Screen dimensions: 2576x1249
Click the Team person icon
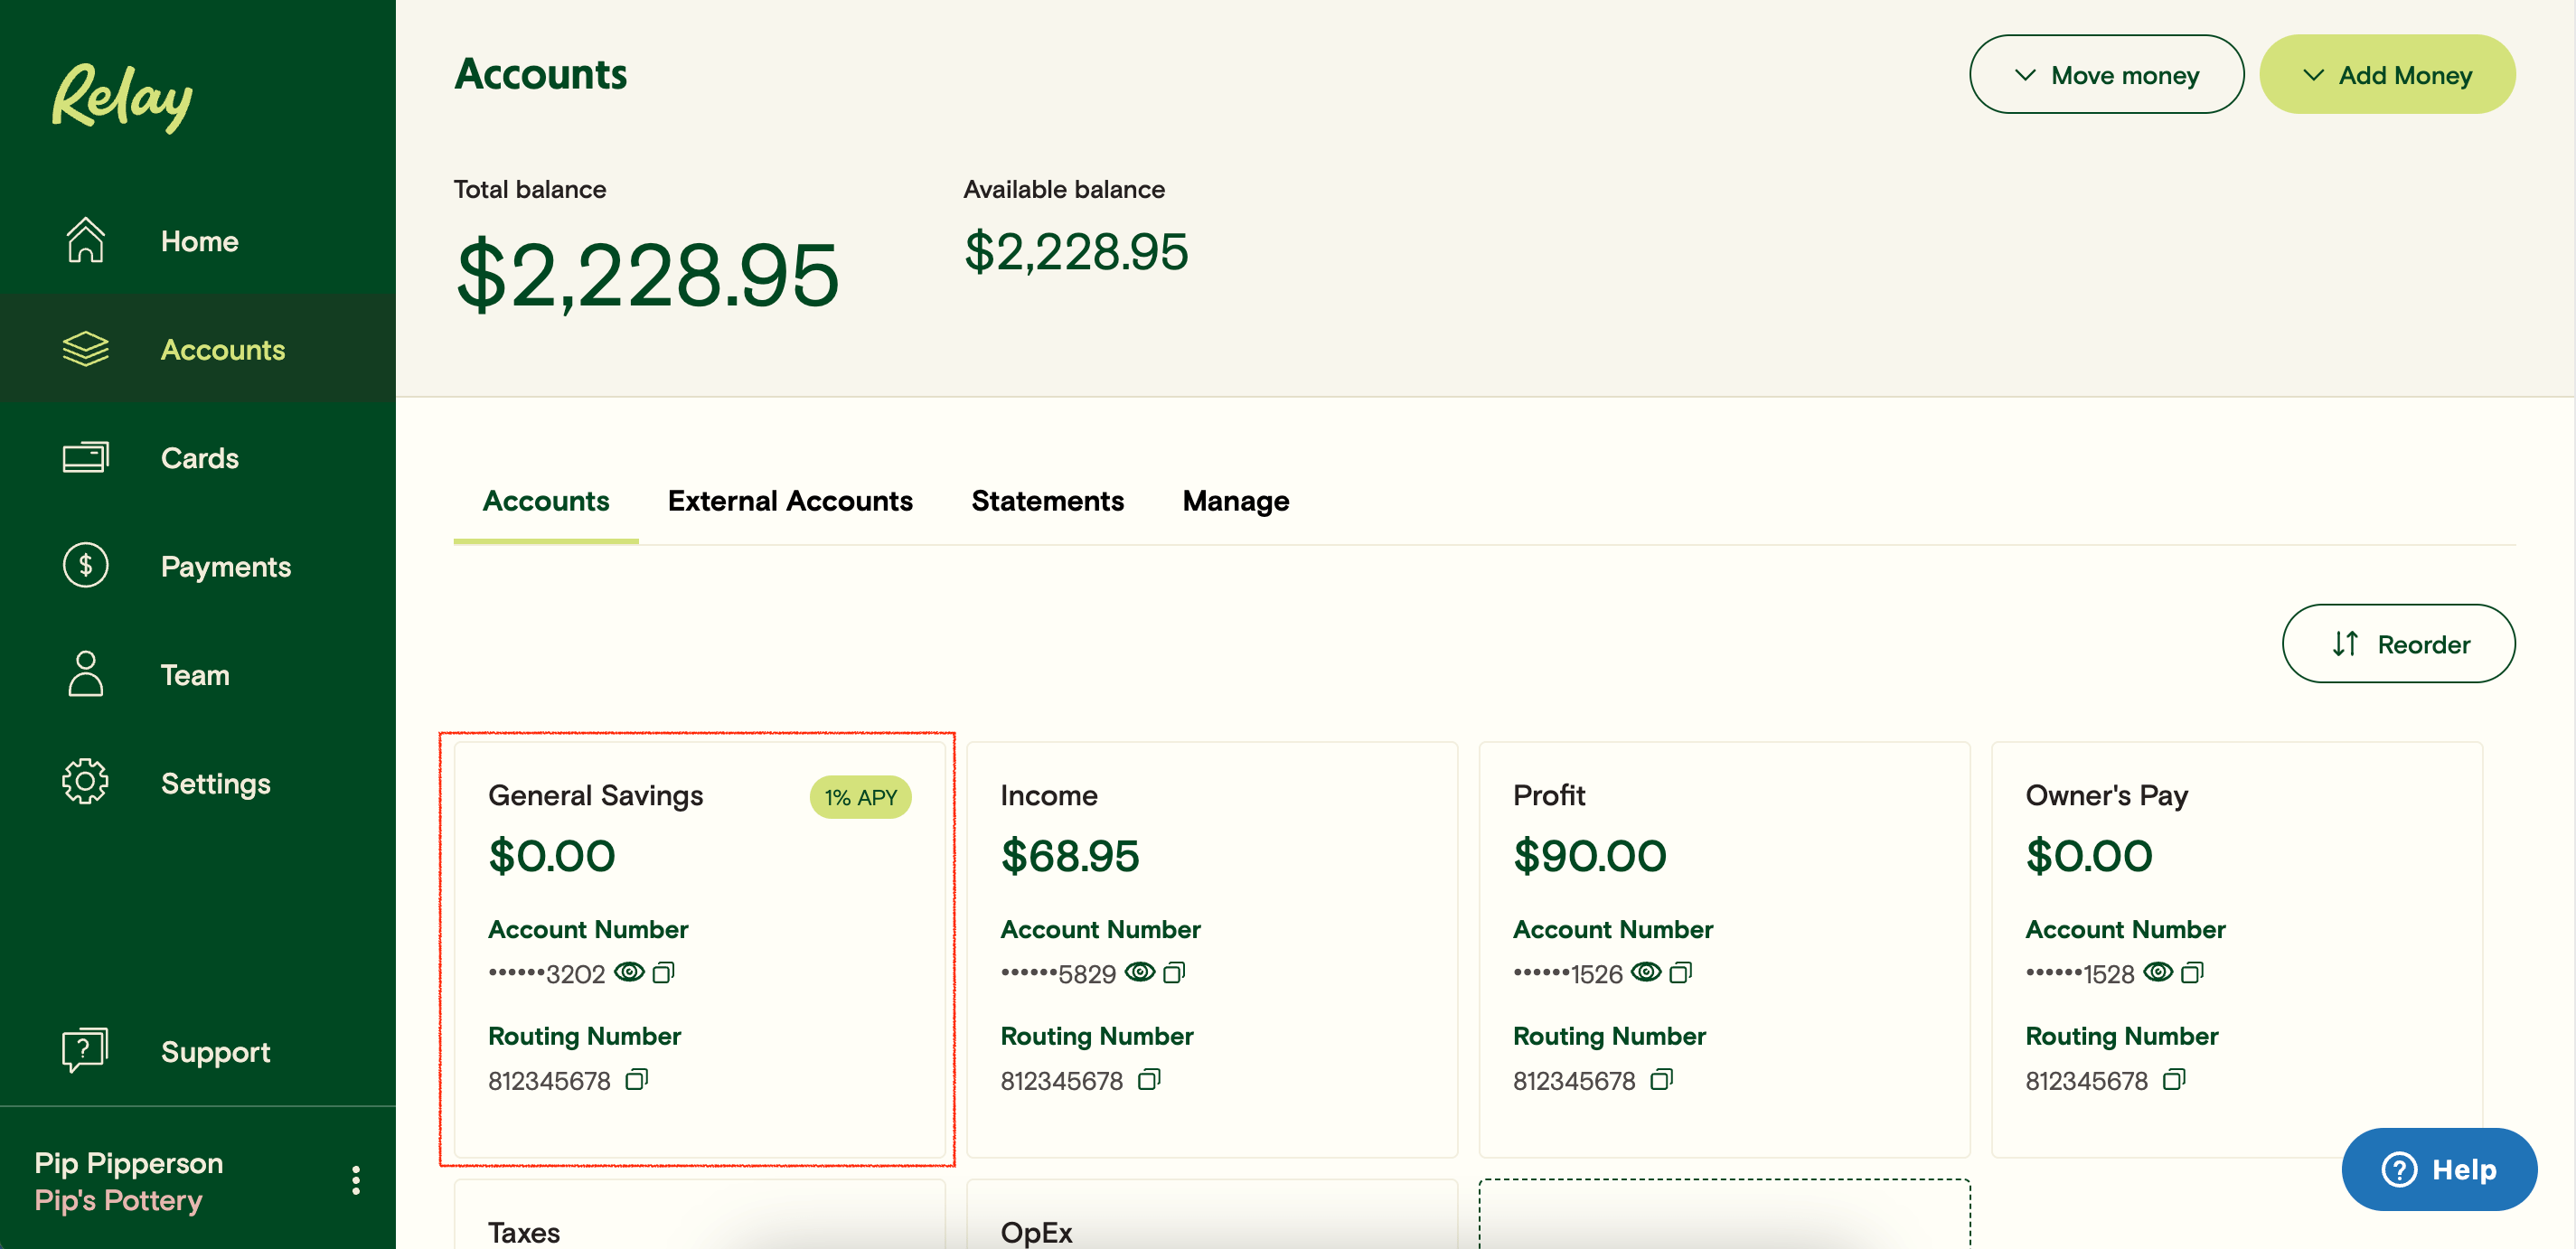click(86, 674)
